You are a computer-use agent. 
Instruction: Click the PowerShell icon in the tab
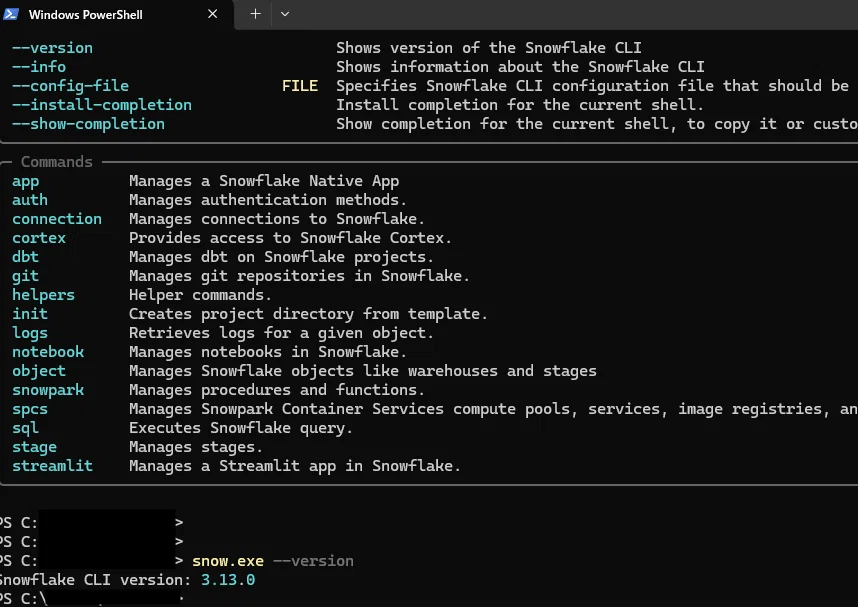point(11,14)
